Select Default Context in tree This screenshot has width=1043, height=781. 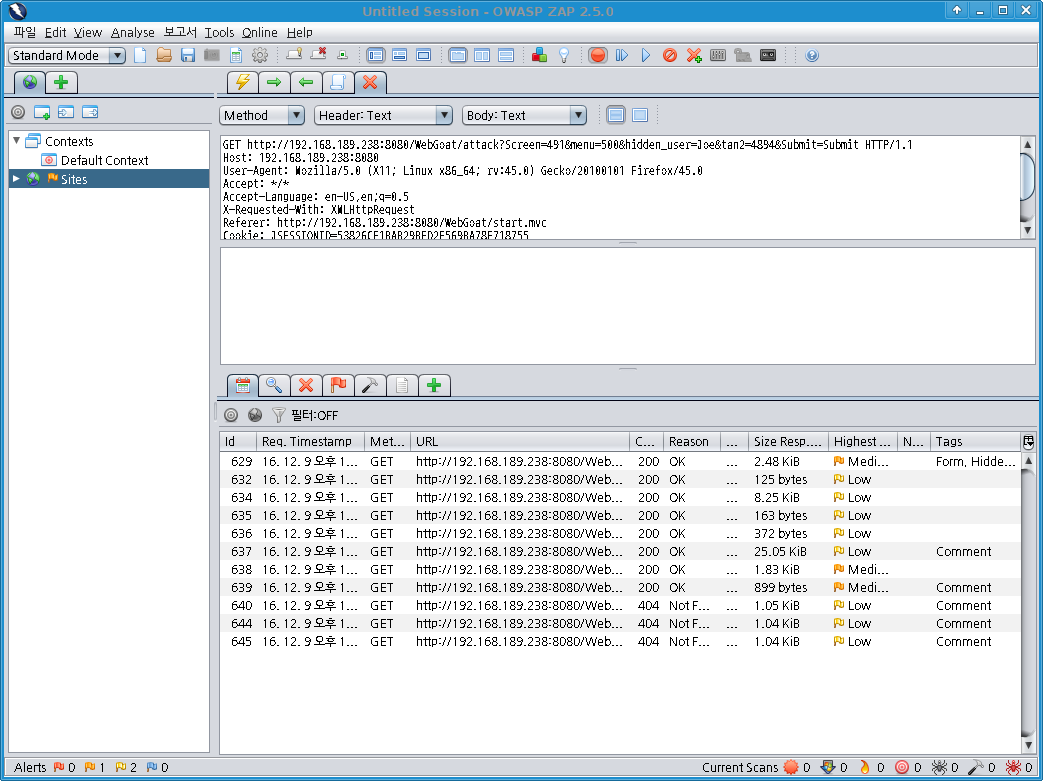(x=104, y=160)
